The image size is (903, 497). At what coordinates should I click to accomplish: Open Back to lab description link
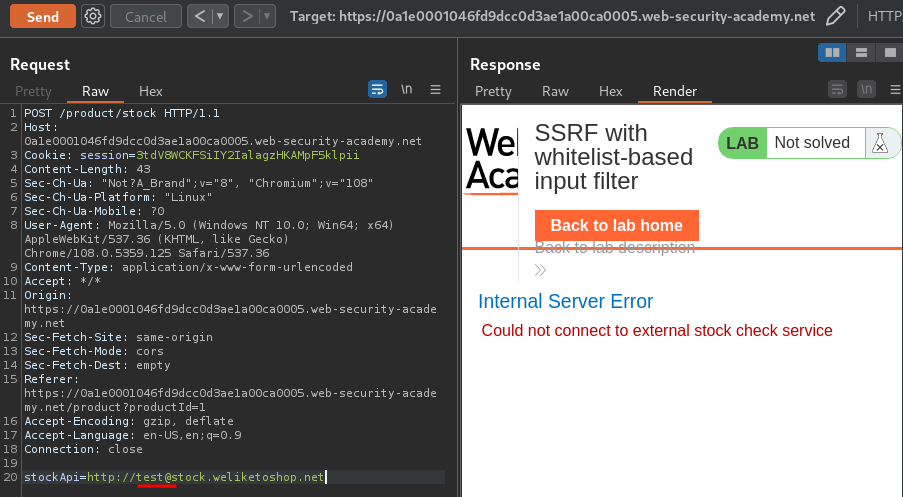pyautogui.click(x=614, y=248)
